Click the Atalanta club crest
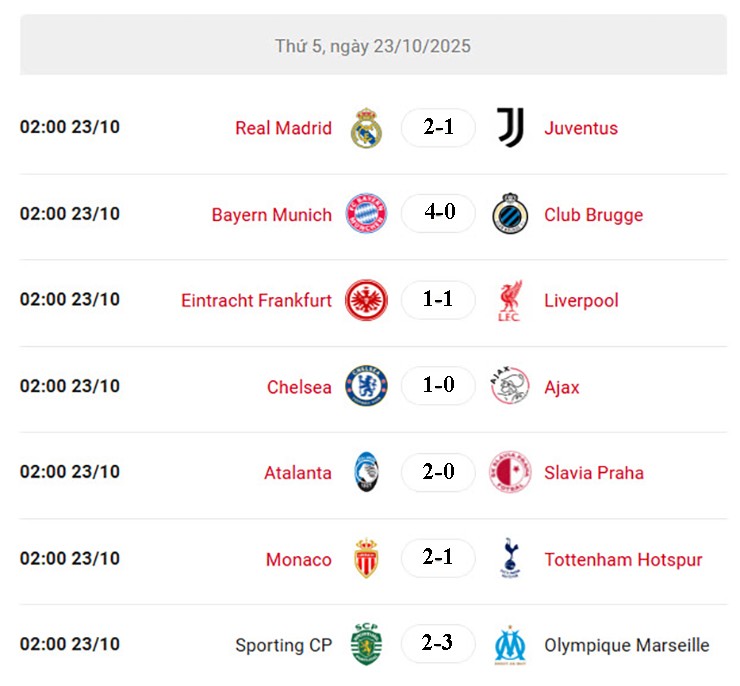740x686 pixels. coord(366,472)
